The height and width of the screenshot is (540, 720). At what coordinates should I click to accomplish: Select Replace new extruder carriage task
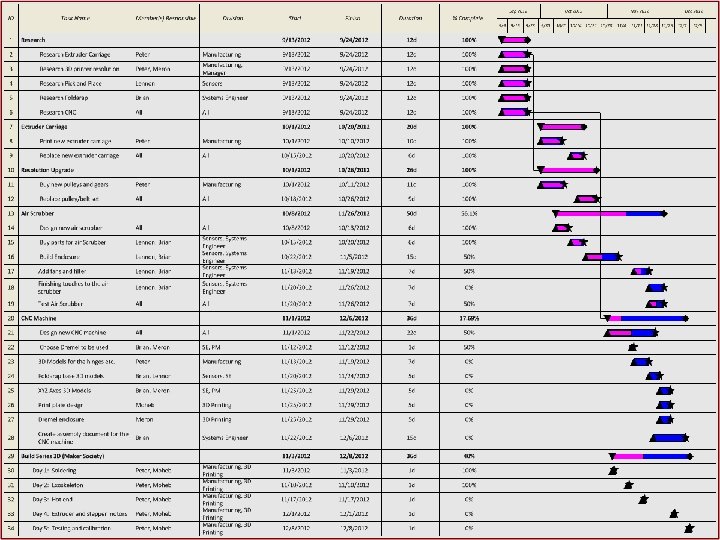(x=79, y=156)
